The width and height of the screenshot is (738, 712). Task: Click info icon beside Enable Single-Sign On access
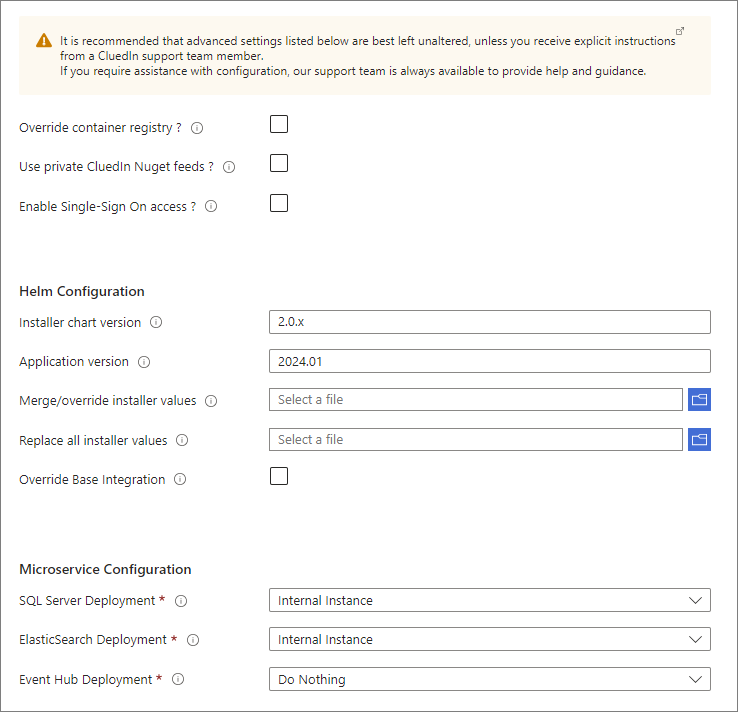pyautogui.click(x=211, y=207)
